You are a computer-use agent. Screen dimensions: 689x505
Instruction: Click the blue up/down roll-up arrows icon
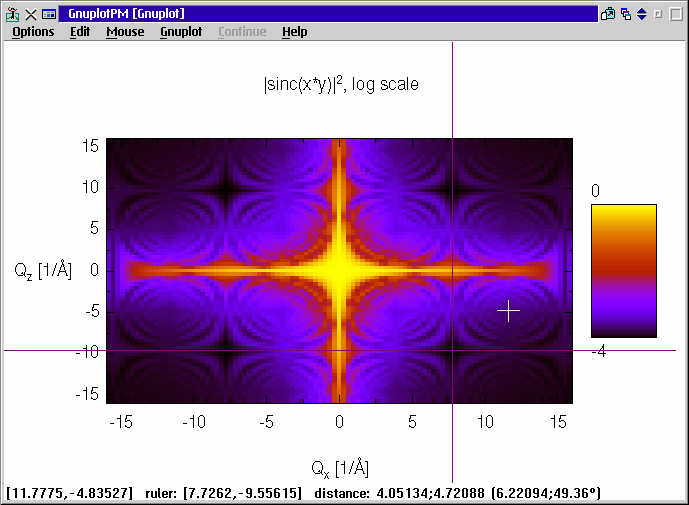coord(642,14)
